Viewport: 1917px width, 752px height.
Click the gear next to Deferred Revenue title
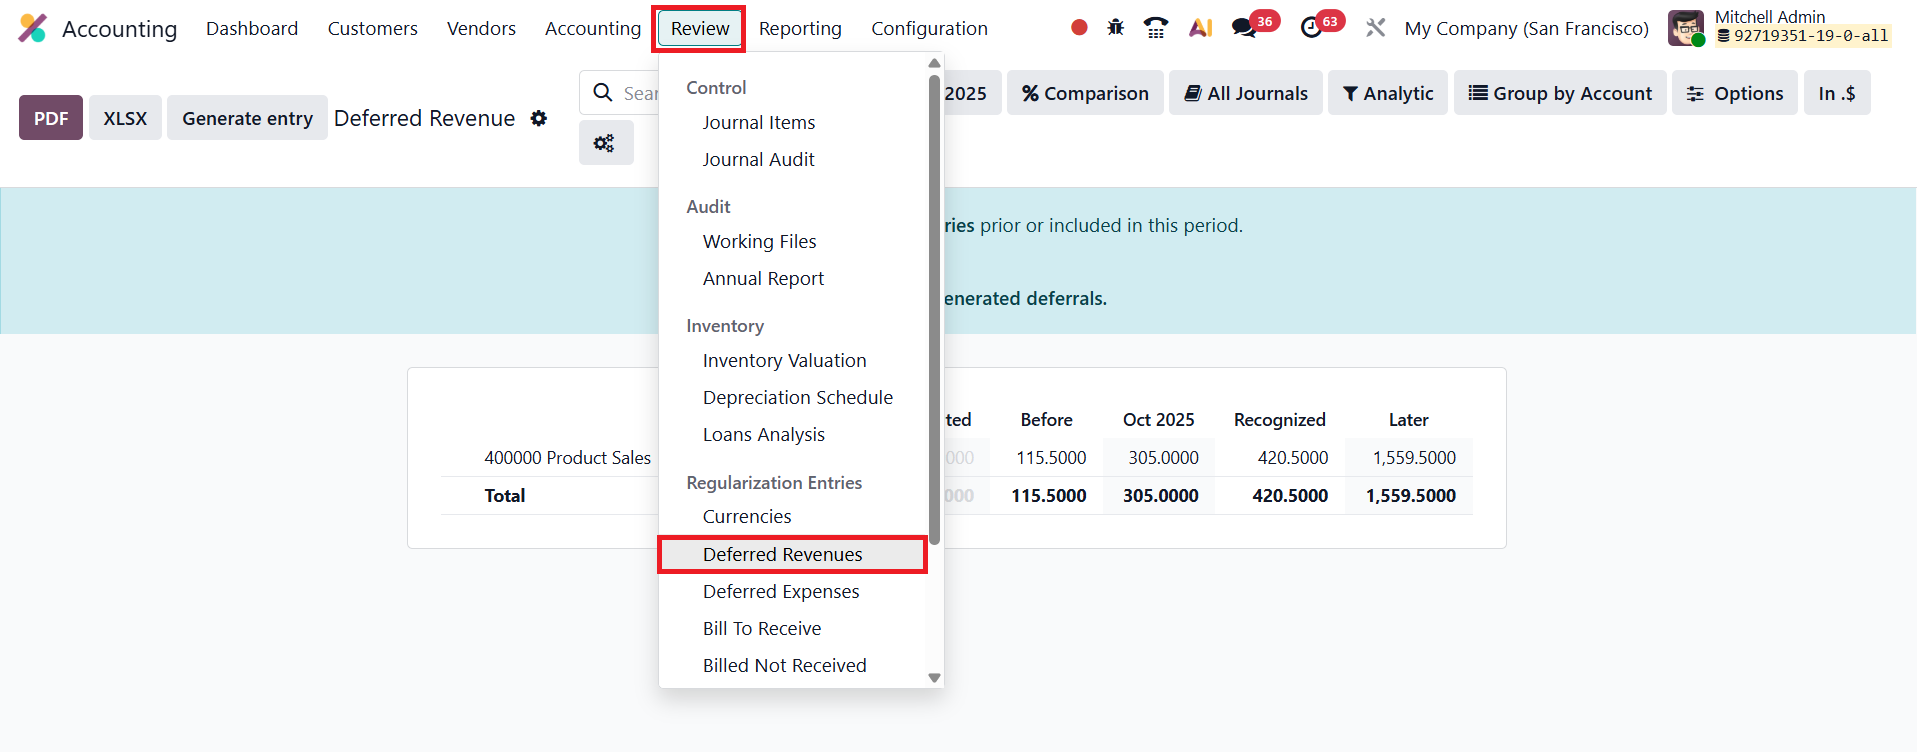tap(539, 118)
